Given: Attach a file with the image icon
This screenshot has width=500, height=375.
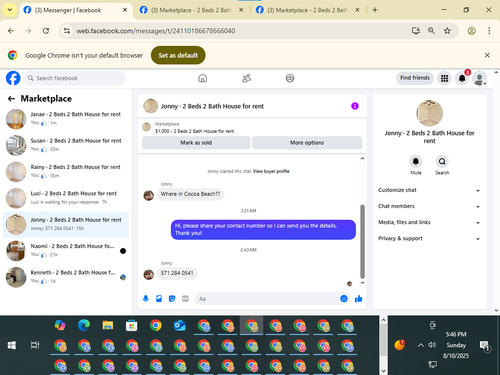Looking at the screenshot, I should click(159, 299).
